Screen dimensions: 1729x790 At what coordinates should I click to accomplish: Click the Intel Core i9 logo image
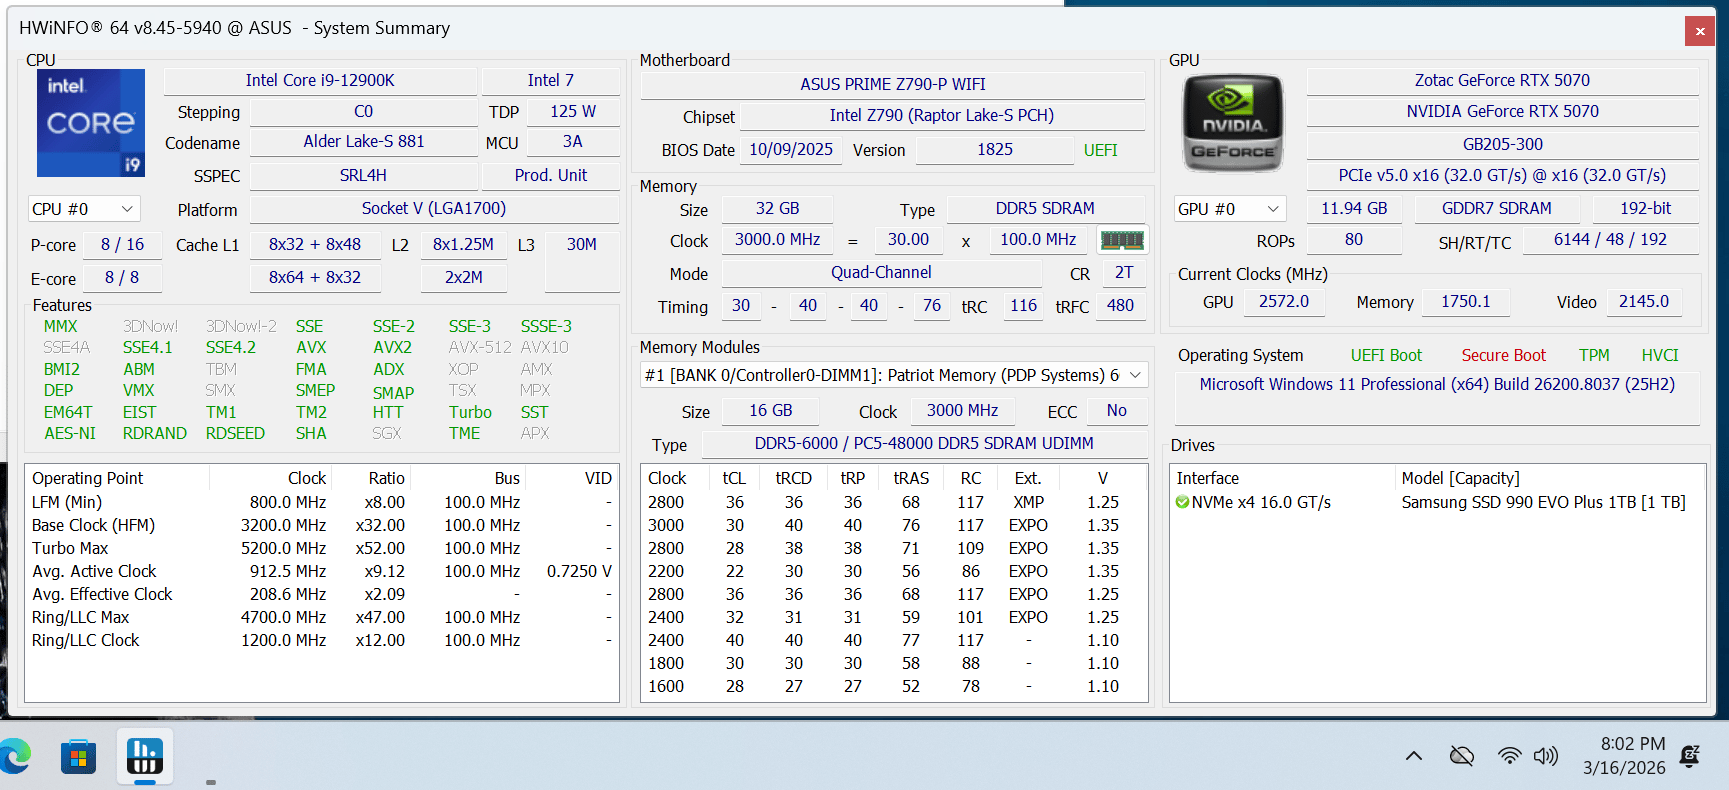pos(91,123)
